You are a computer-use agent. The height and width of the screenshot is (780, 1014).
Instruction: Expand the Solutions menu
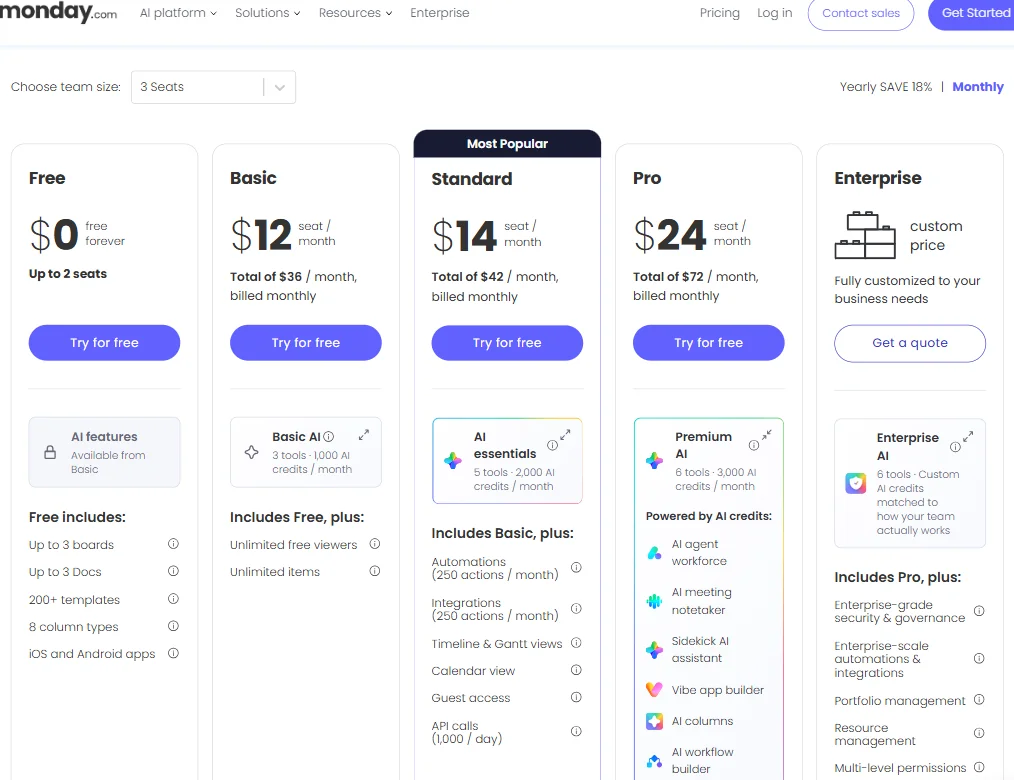pyautogui.click(x=267, y=13)
